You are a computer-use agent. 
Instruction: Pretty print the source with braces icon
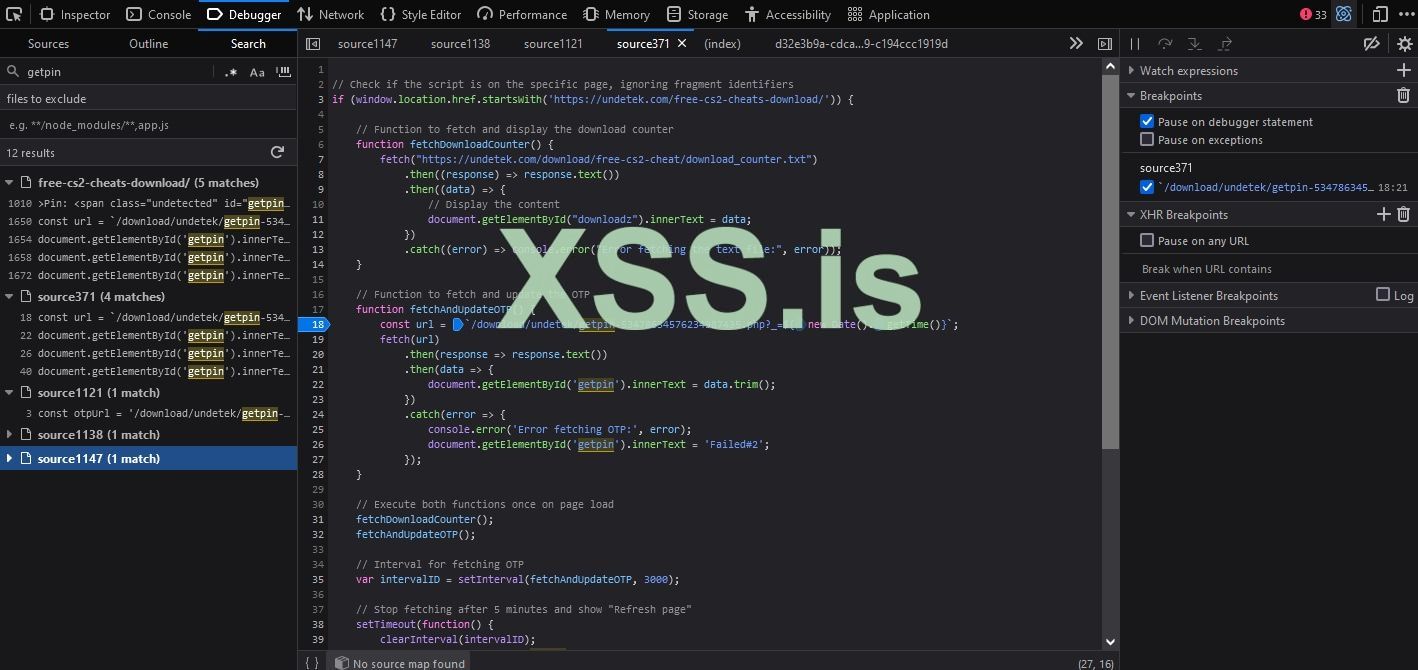[x=312, y=662]
